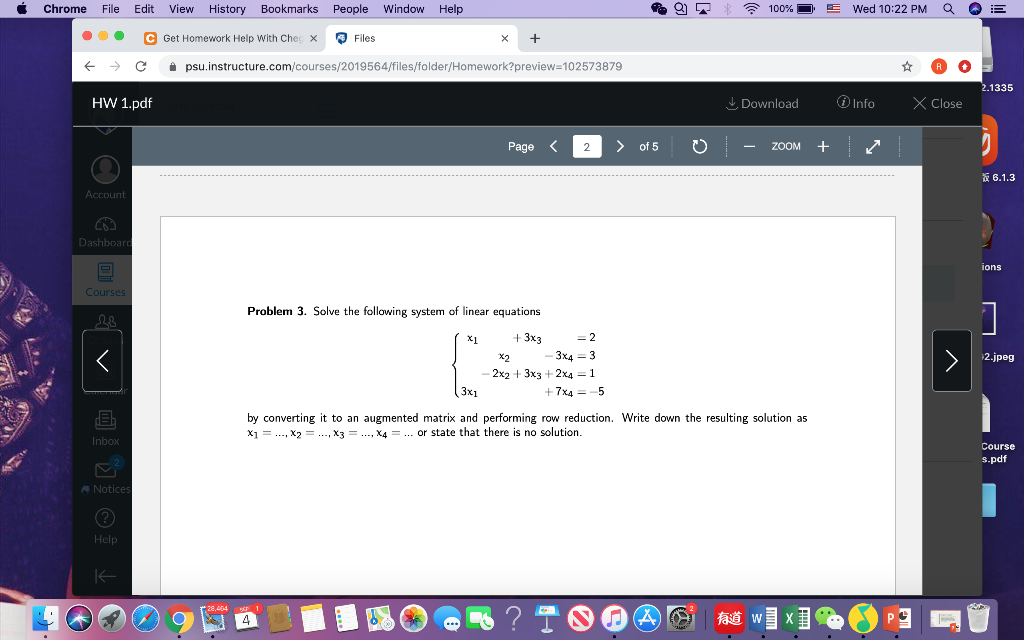Collapse the Canvas navigation sidebar
1024x640 pixels.
coord(105,575)
